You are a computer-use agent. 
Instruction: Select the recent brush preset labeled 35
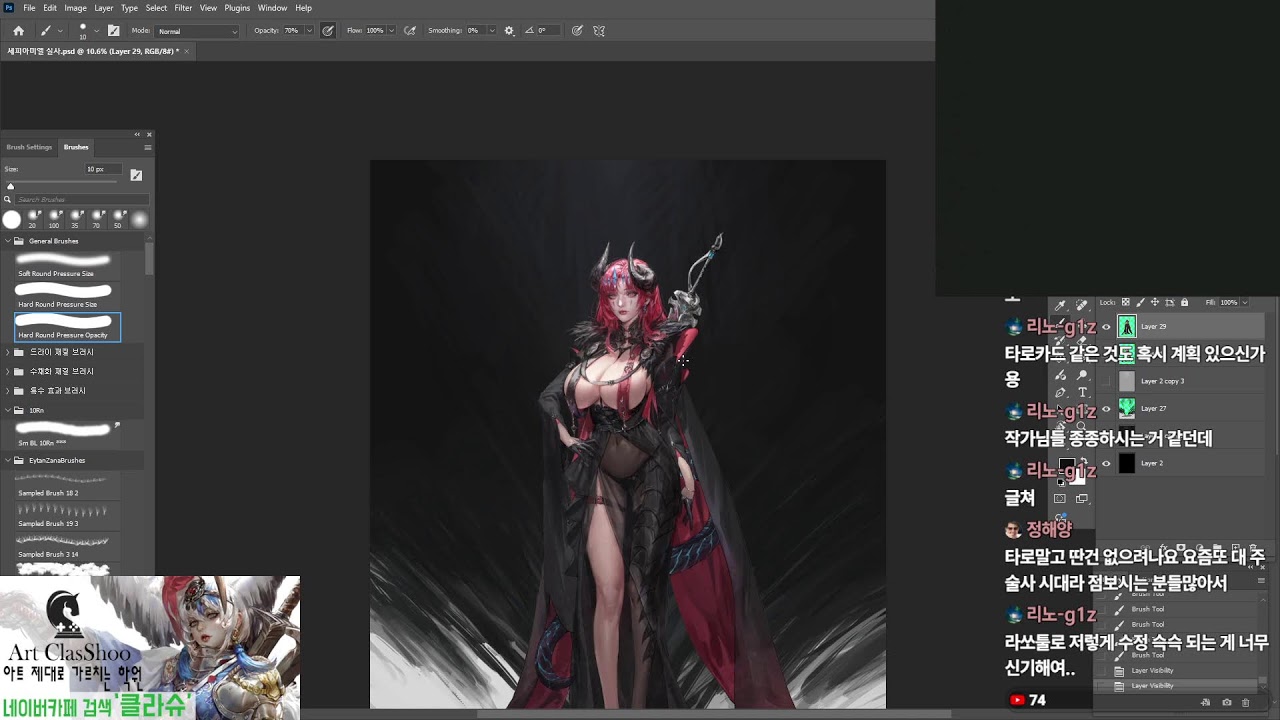[x=75, y=219]
